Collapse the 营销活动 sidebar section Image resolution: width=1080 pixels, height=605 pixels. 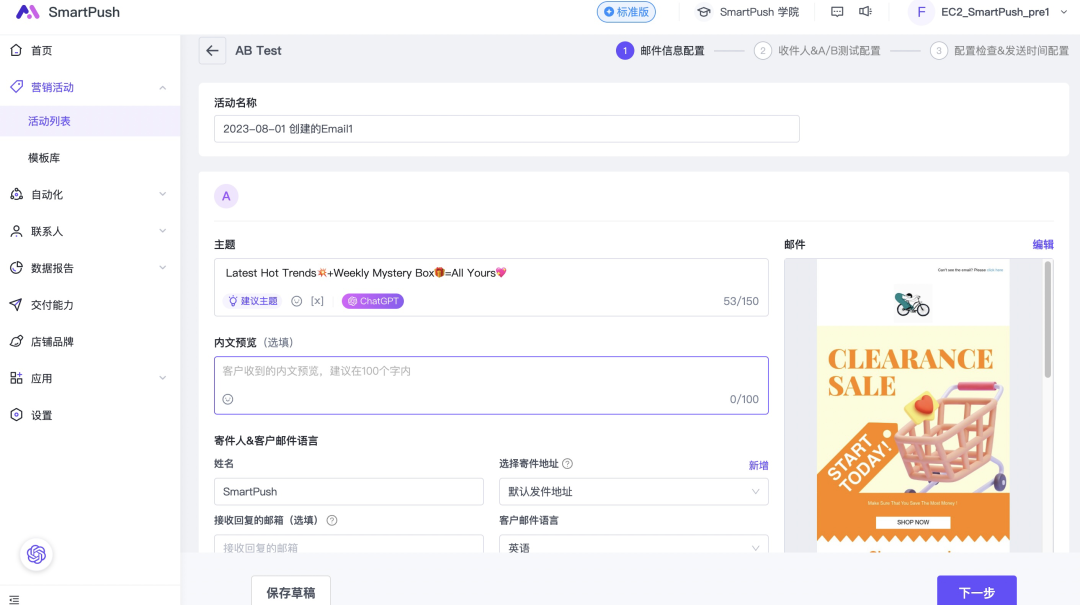pyautogui.click(x=160, y=87)
